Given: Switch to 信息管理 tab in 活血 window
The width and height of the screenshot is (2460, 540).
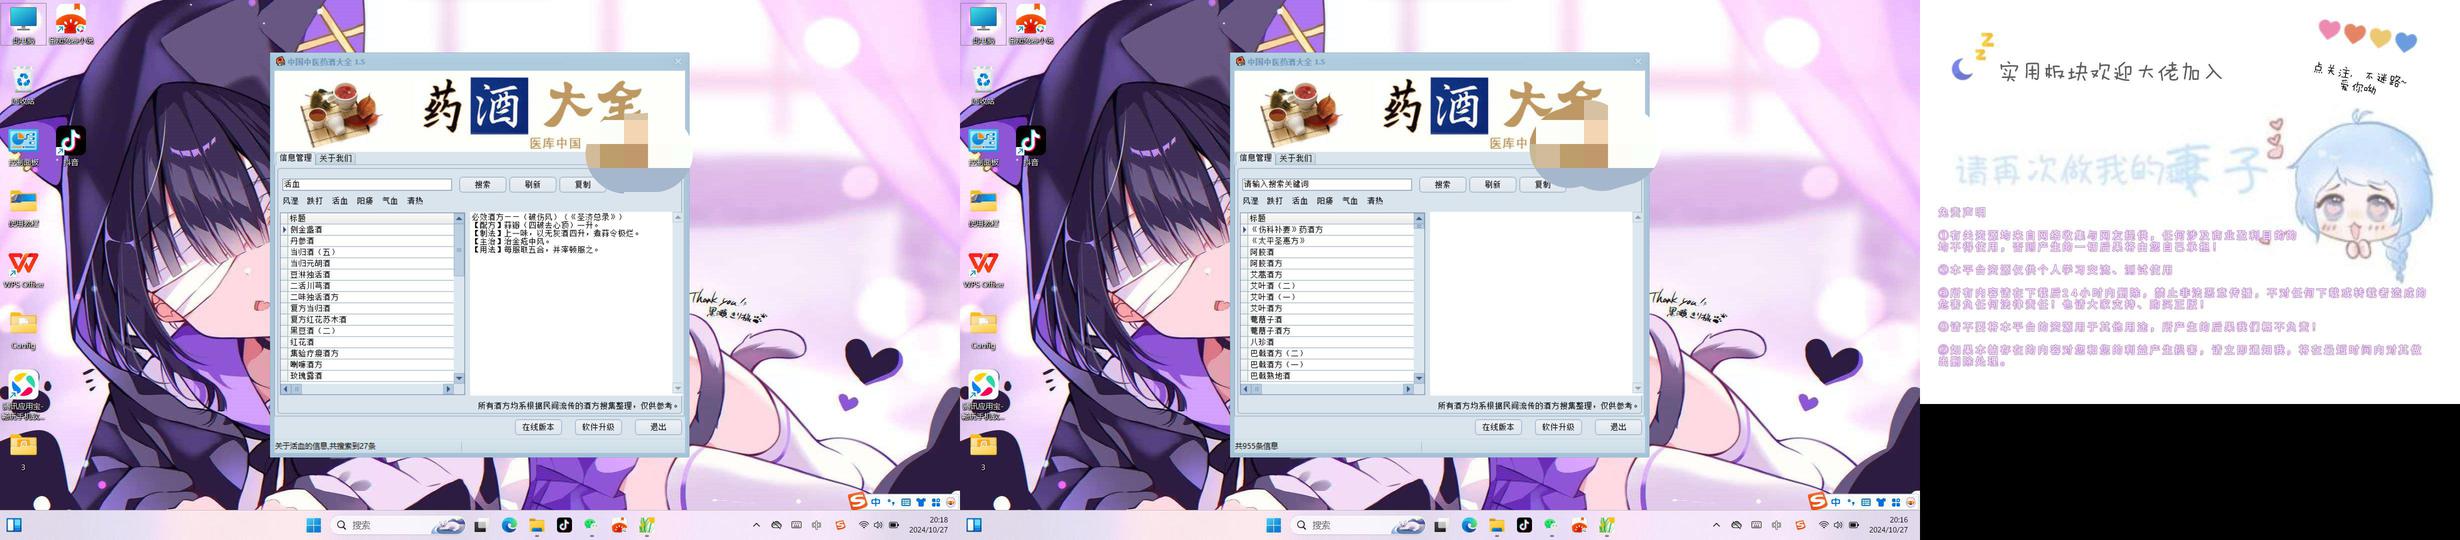Looking at the screenshot, I should coord(296,158).
